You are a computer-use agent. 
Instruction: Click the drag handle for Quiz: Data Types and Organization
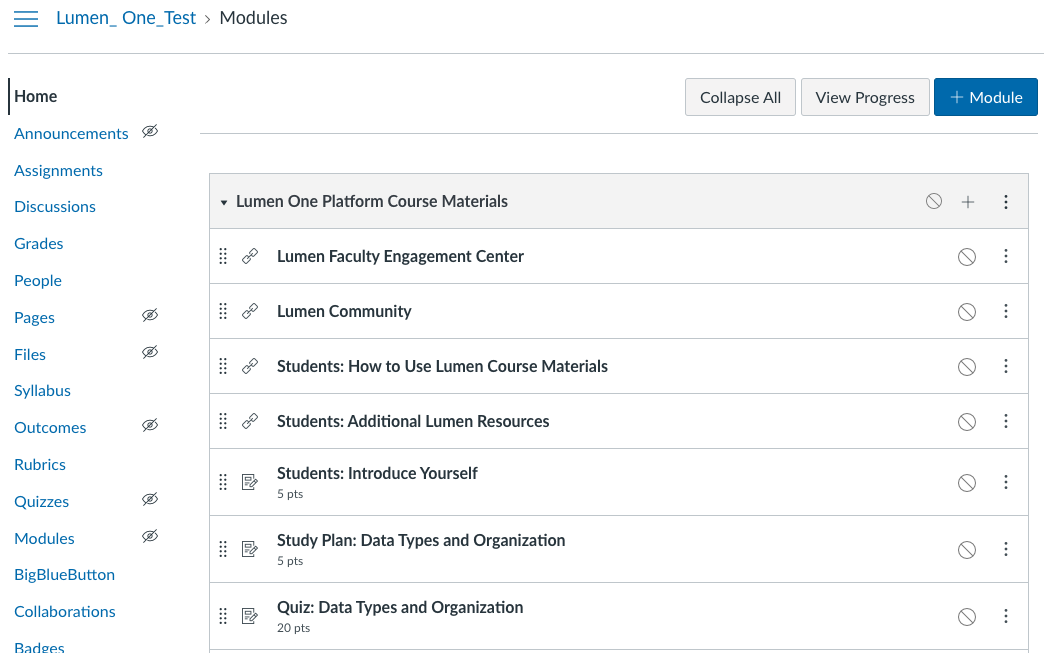(223, 616)
